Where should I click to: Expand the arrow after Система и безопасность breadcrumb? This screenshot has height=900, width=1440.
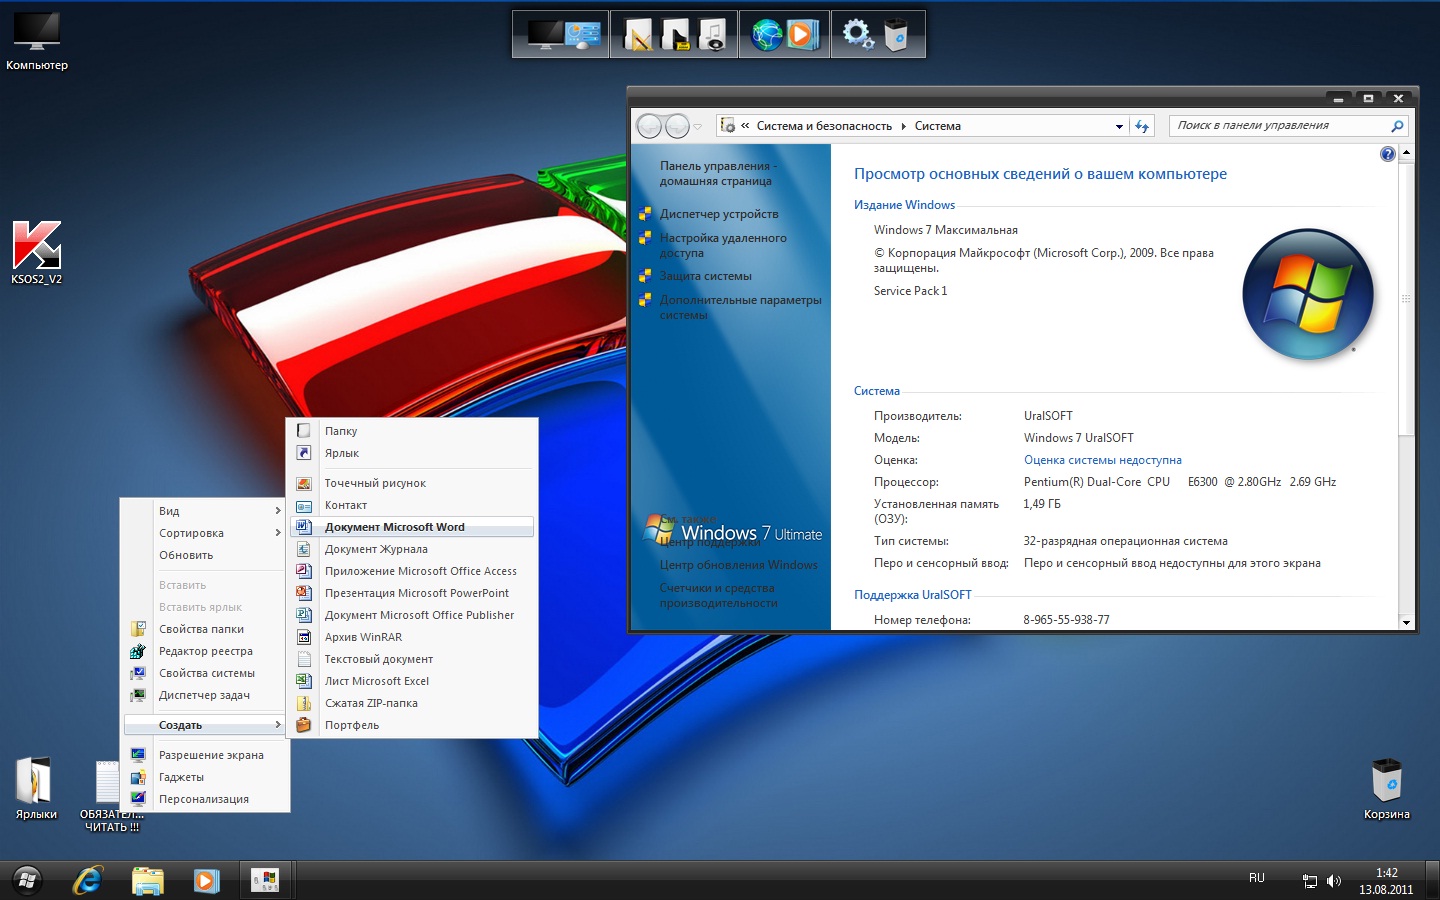(903, 126)
